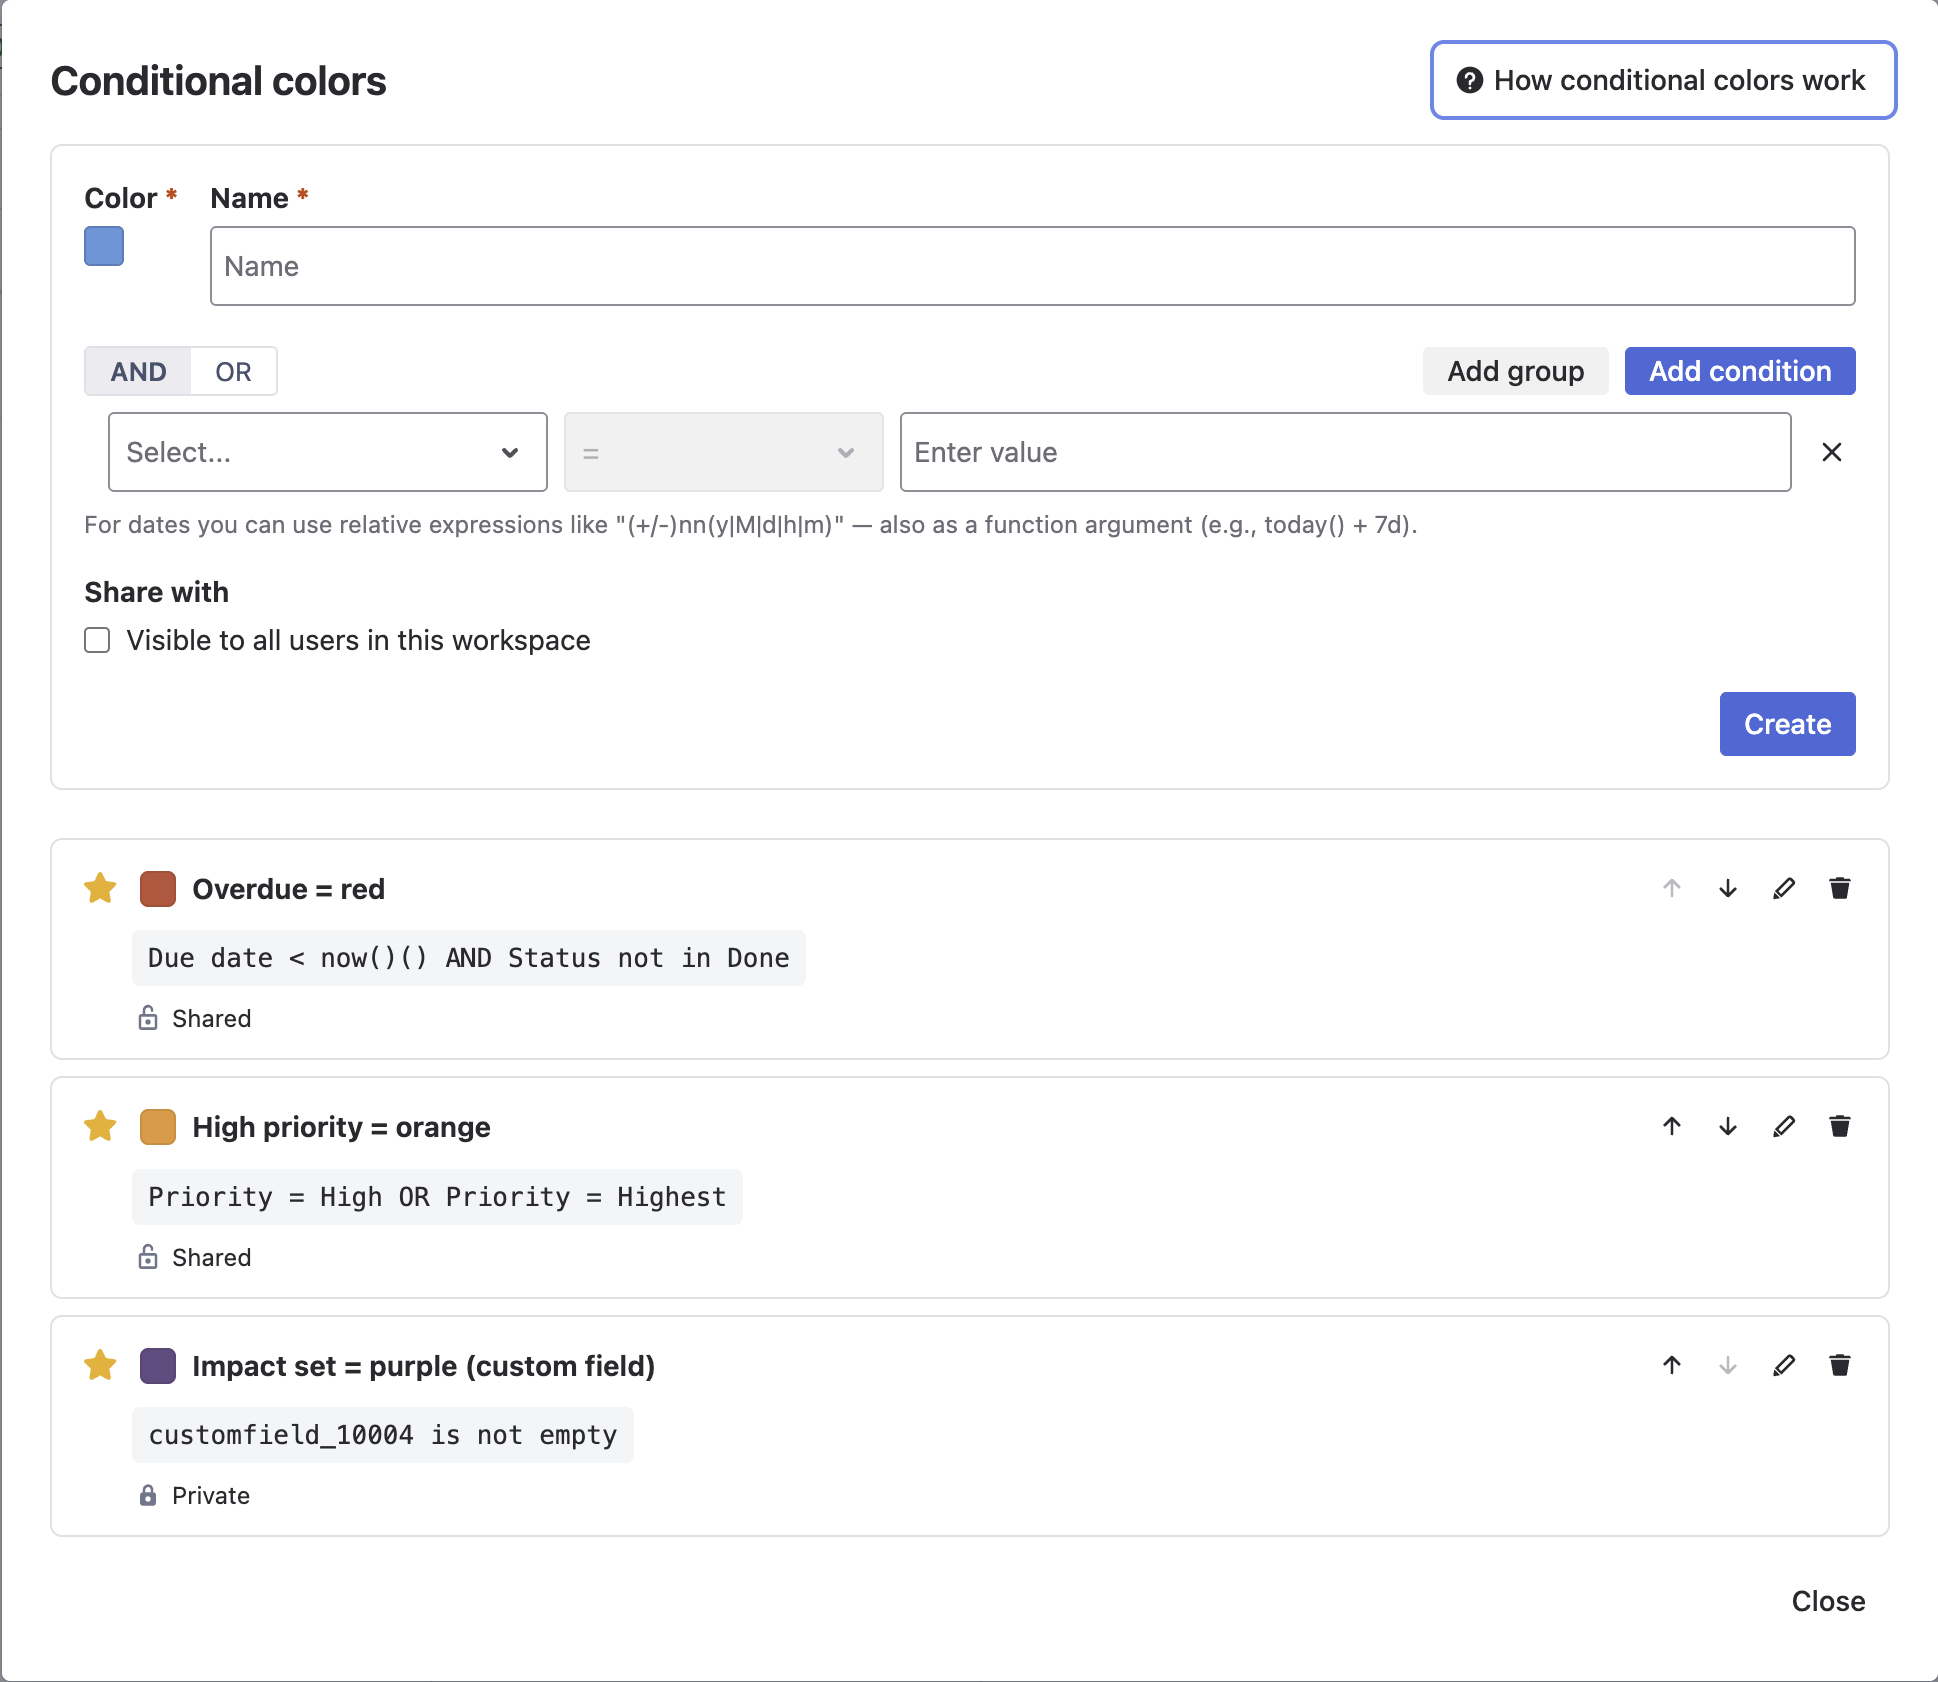This screenshot has height=1682, width=1938.
Task: Click Add group button
Action: [x=1516, y=371]
